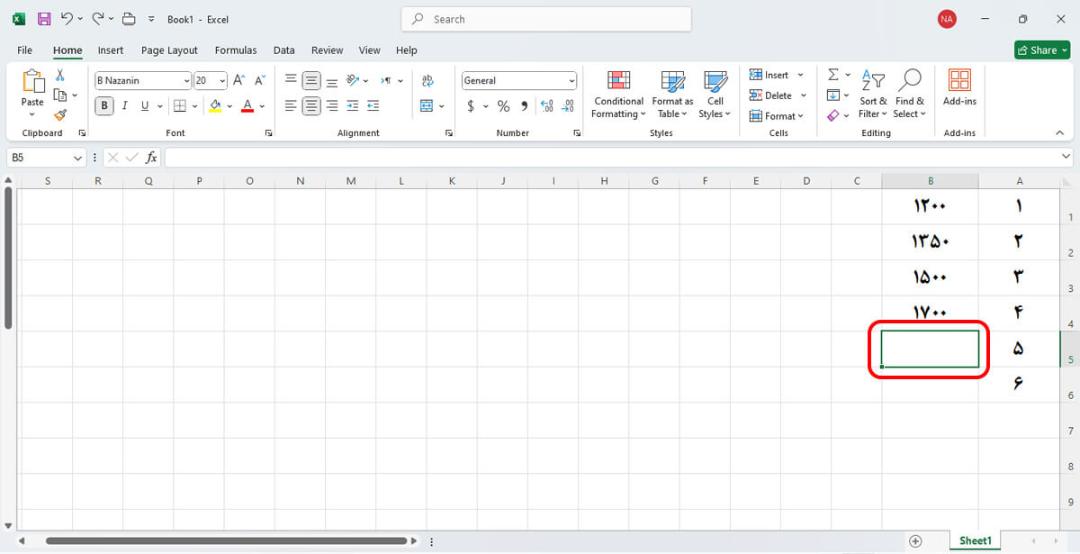
Task: Open Find & Select button
Action: (x=910, y=94)
